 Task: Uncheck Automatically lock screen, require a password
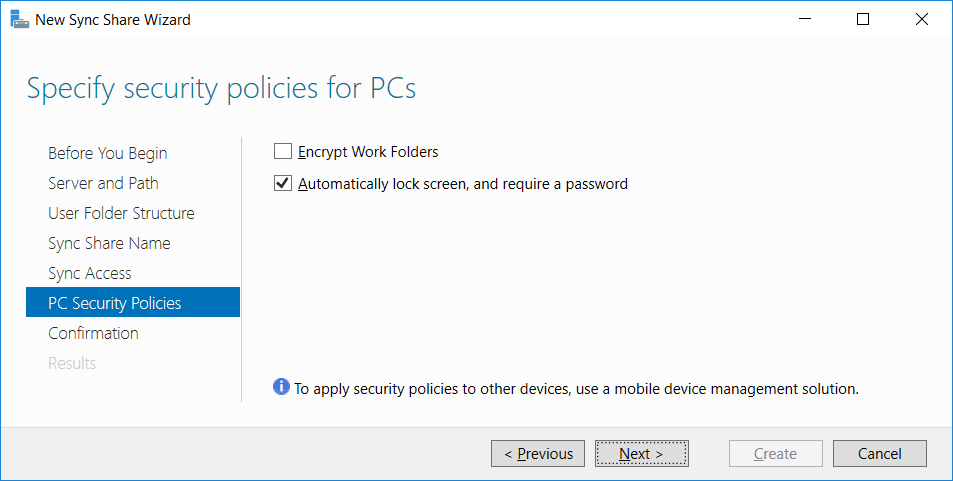coord(283,183)
